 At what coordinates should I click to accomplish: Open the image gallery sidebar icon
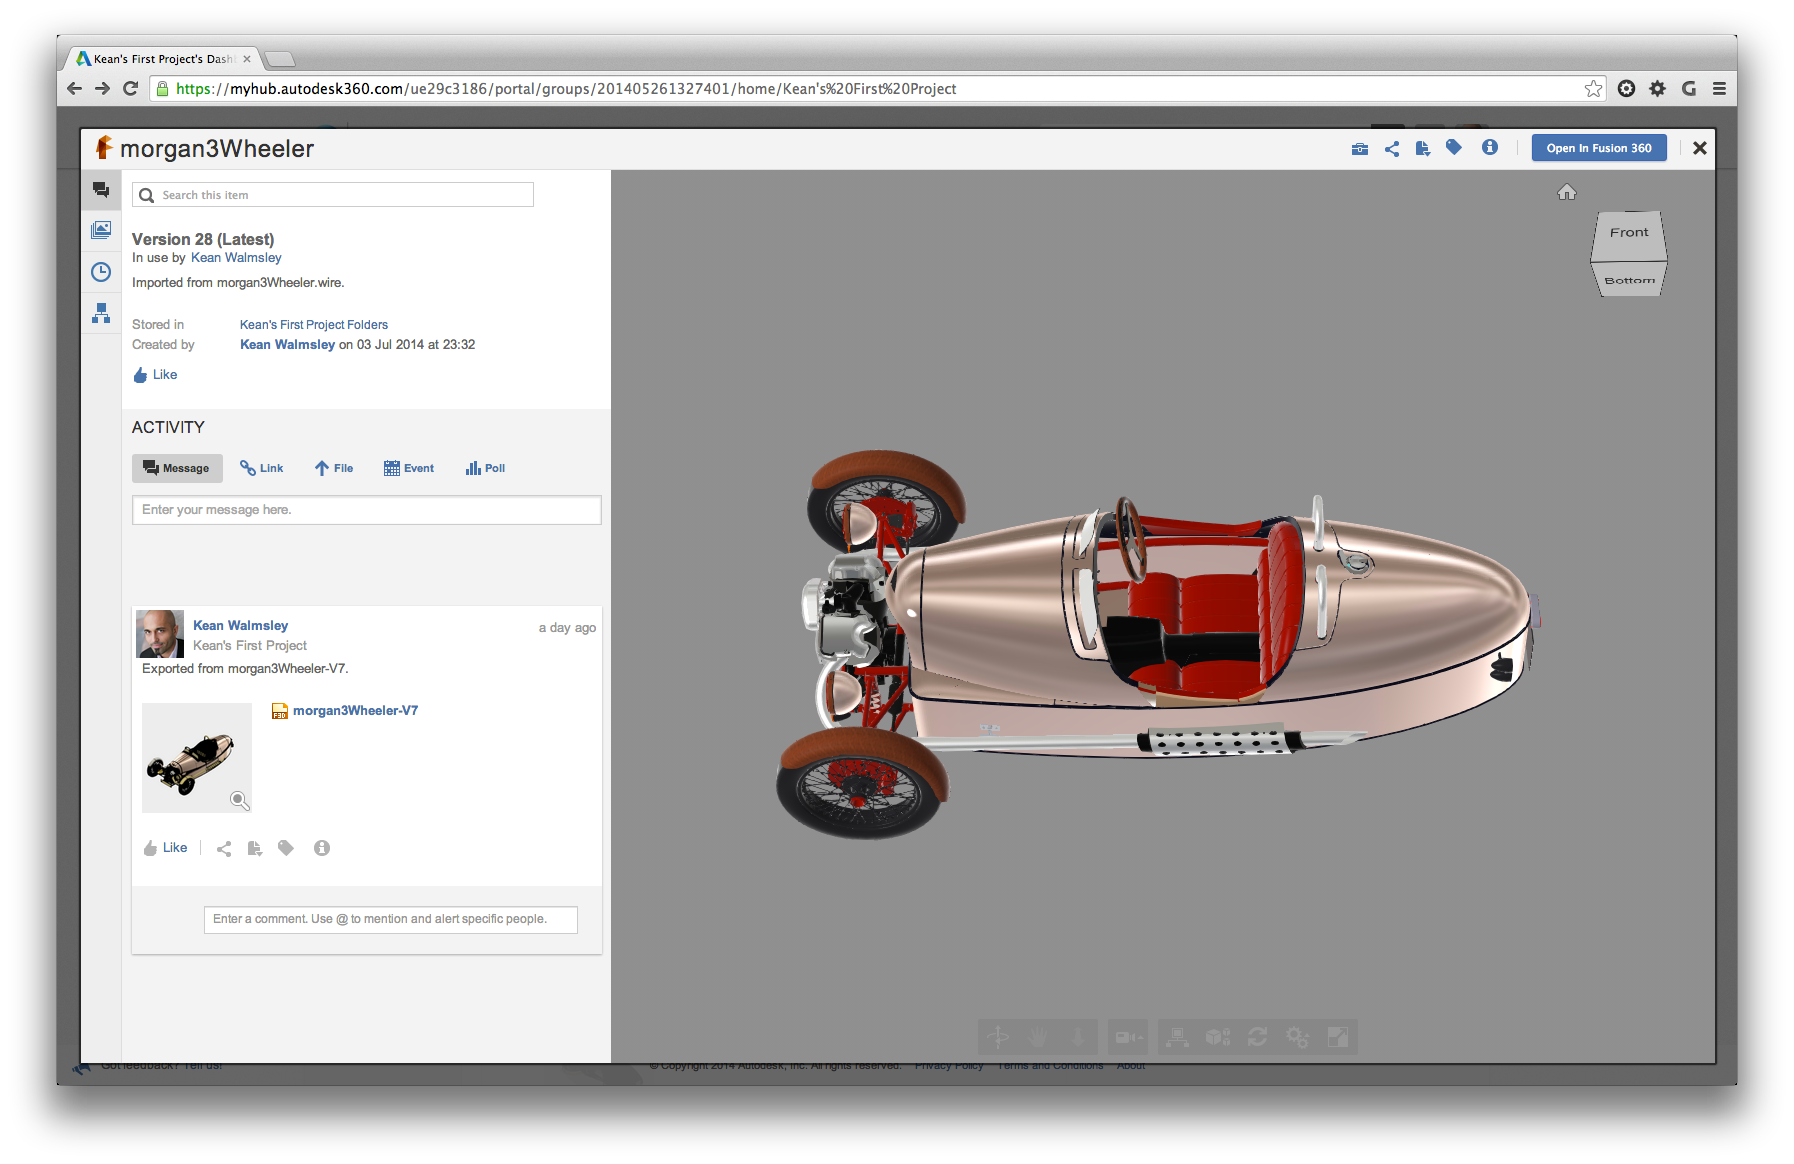(x=101, y=230)
